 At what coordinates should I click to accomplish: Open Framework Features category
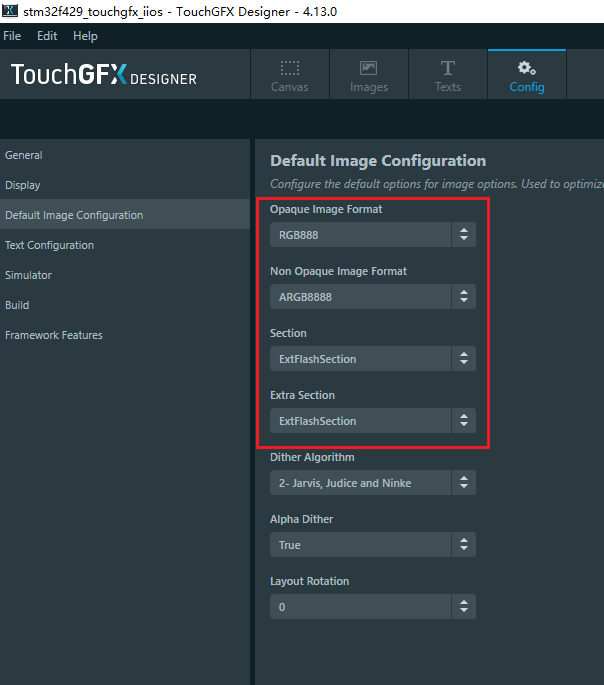tap(125, 335)
